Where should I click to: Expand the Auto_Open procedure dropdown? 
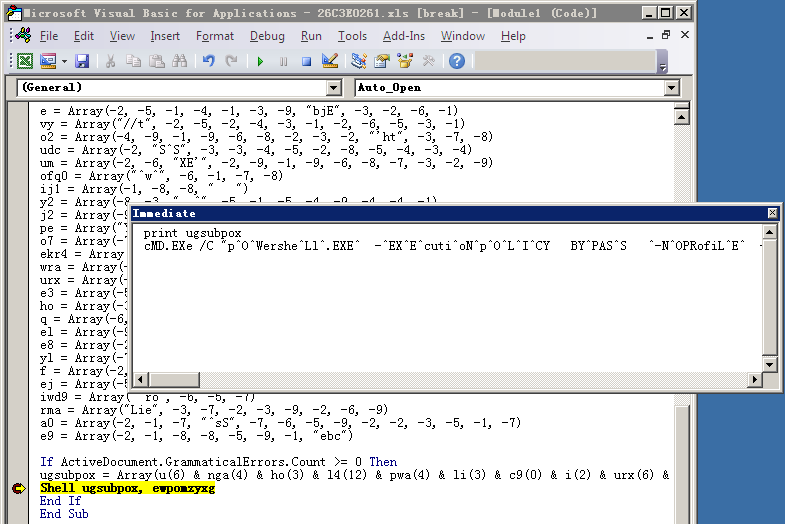[x=671, y=88]
